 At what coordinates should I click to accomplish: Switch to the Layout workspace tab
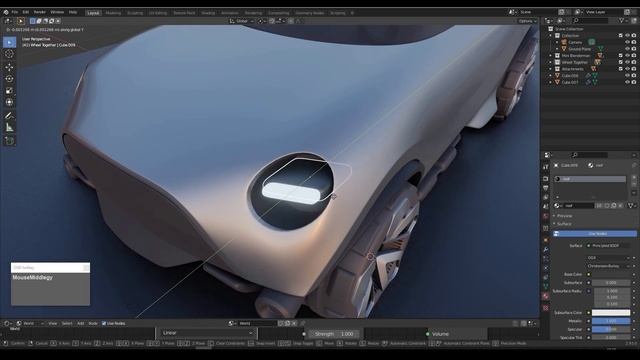93,13
